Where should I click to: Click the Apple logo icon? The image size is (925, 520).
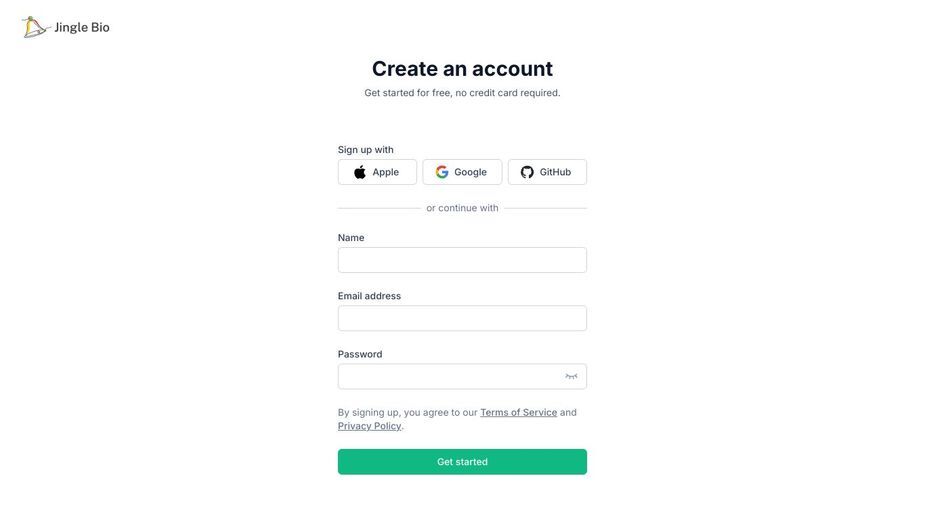360,172
